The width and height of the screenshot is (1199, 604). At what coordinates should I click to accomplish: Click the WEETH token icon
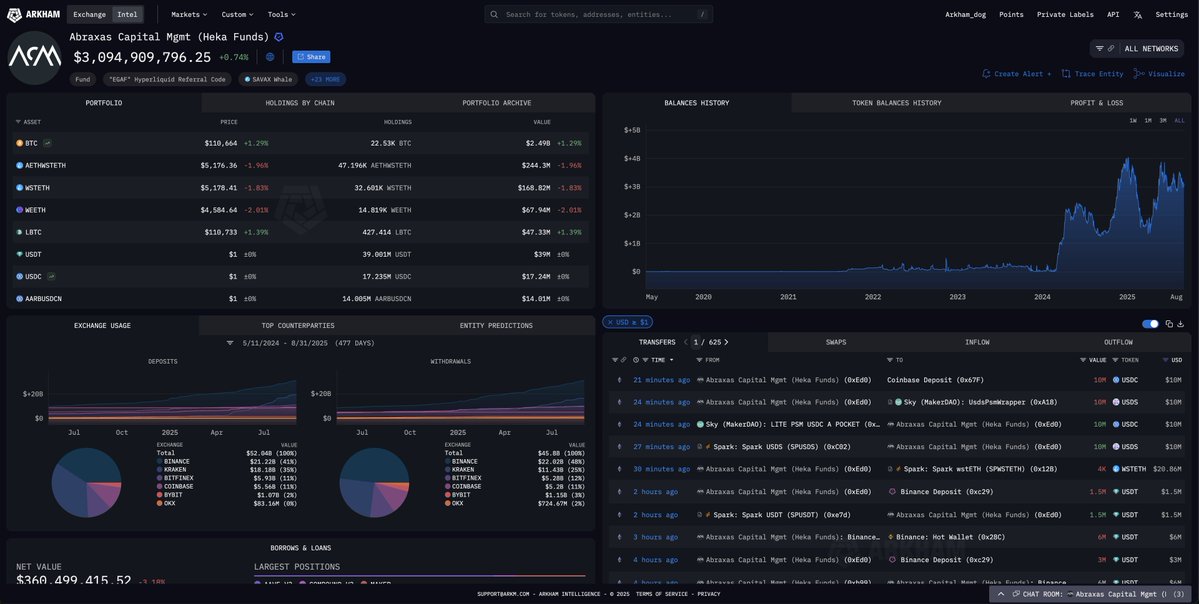point(20,209)
